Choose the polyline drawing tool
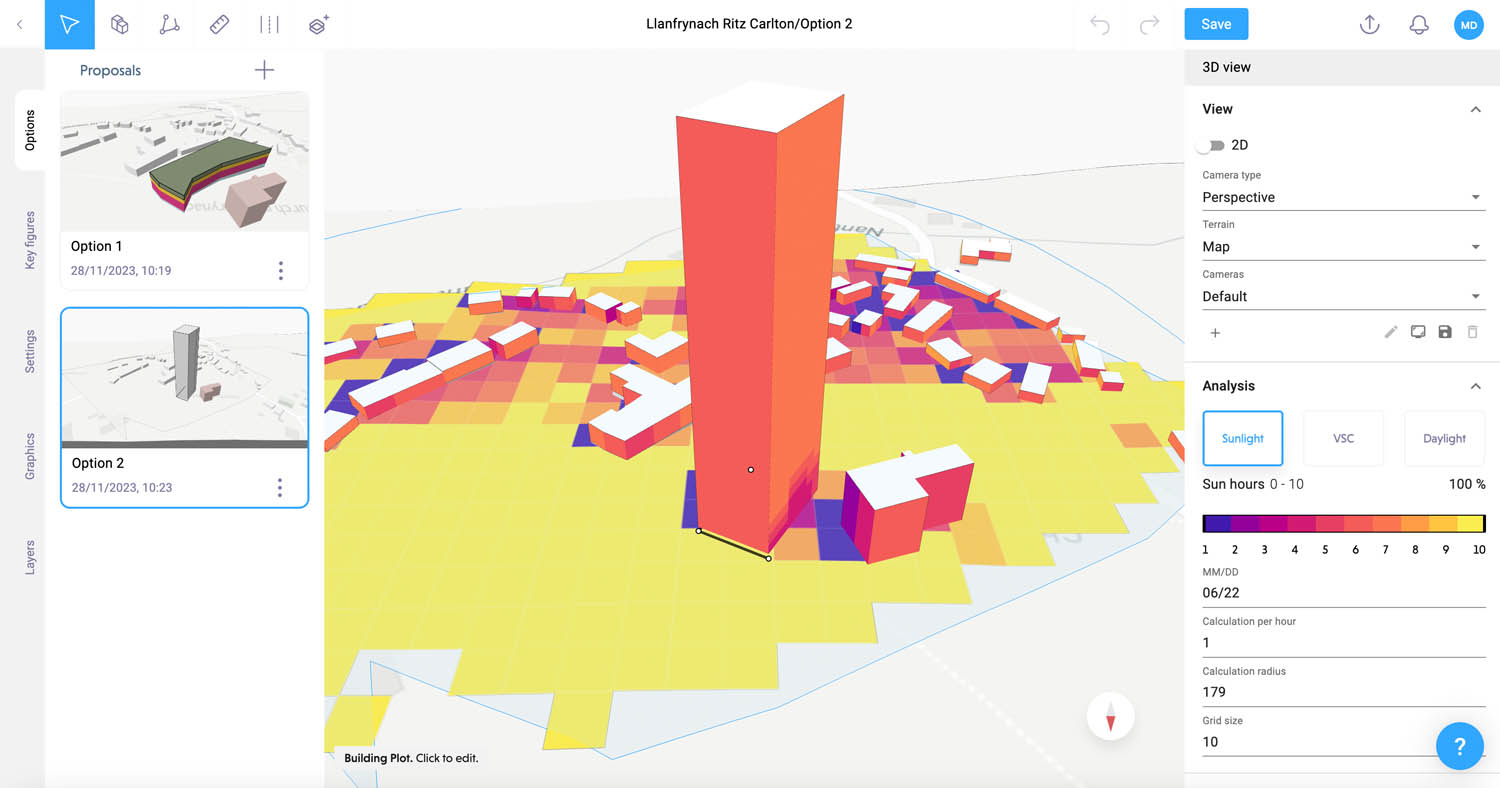 pos(170,25)
